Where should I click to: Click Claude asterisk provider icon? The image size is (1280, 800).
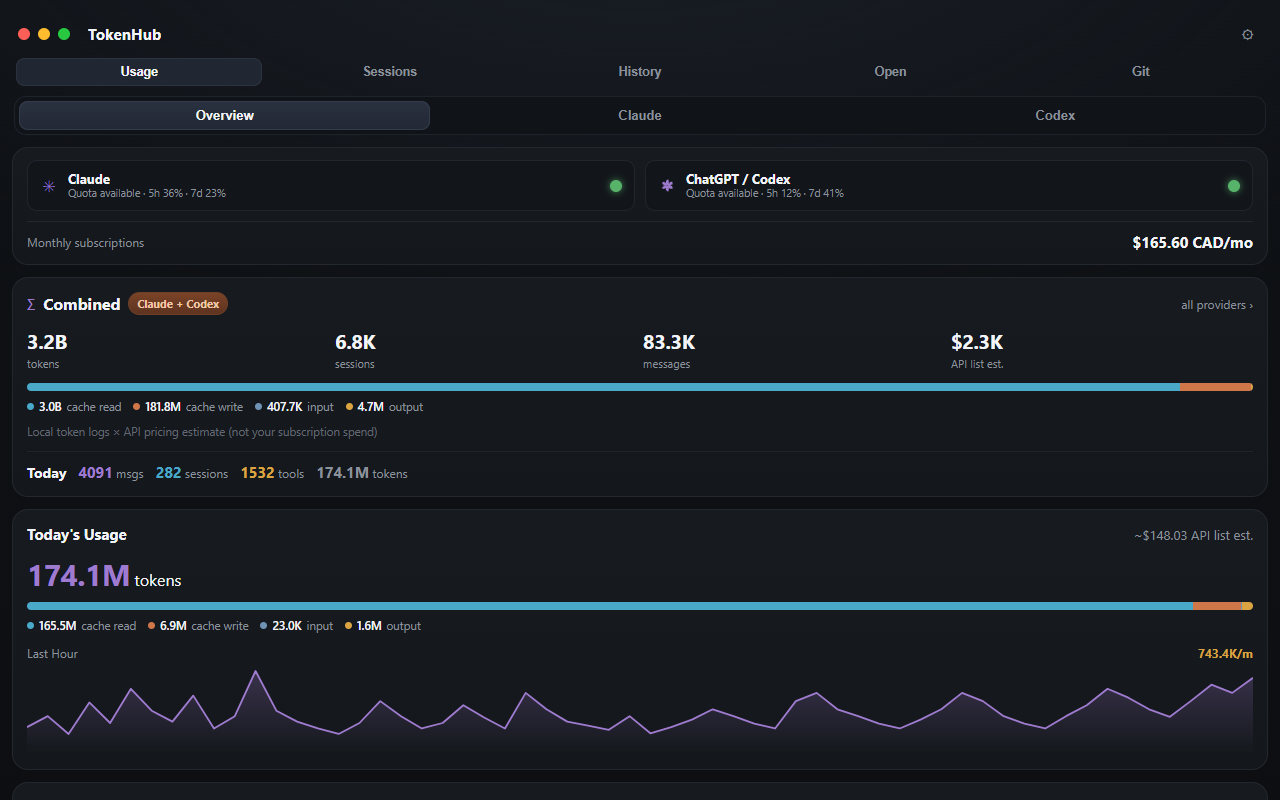[49, 186]
